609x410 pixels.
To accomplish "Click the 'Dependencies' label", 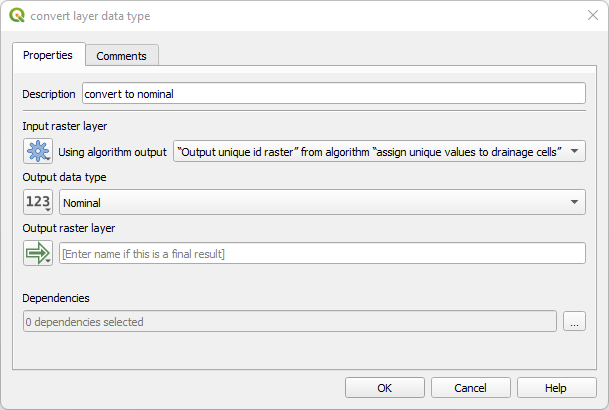I will 56,298.
